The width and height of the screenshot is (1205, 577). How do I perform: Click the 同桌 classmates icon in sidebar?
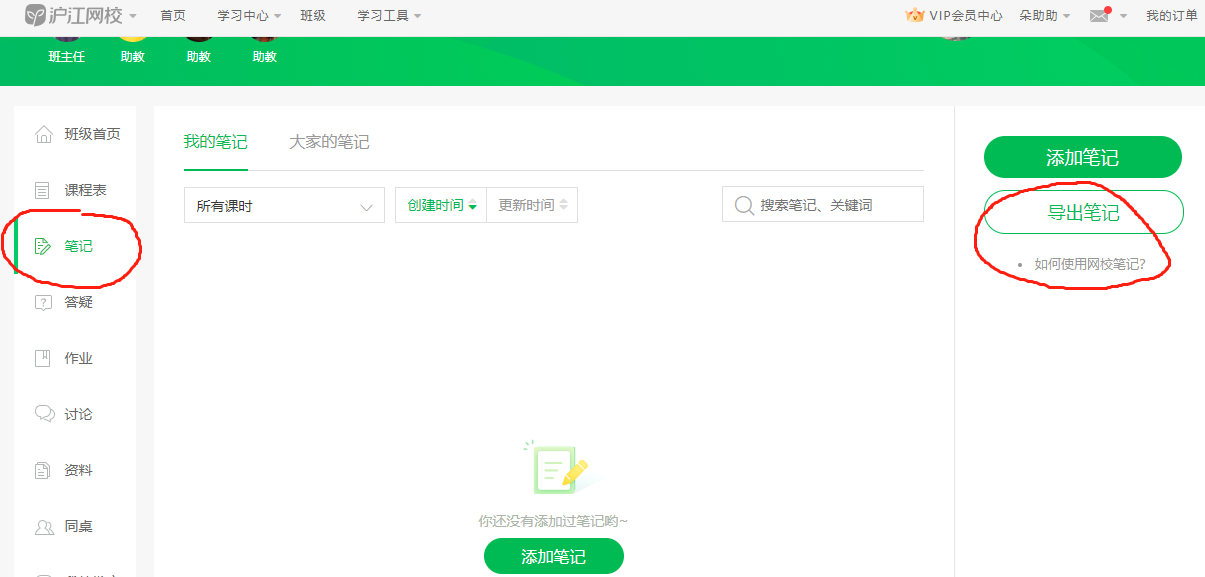(x=43, y=526)
